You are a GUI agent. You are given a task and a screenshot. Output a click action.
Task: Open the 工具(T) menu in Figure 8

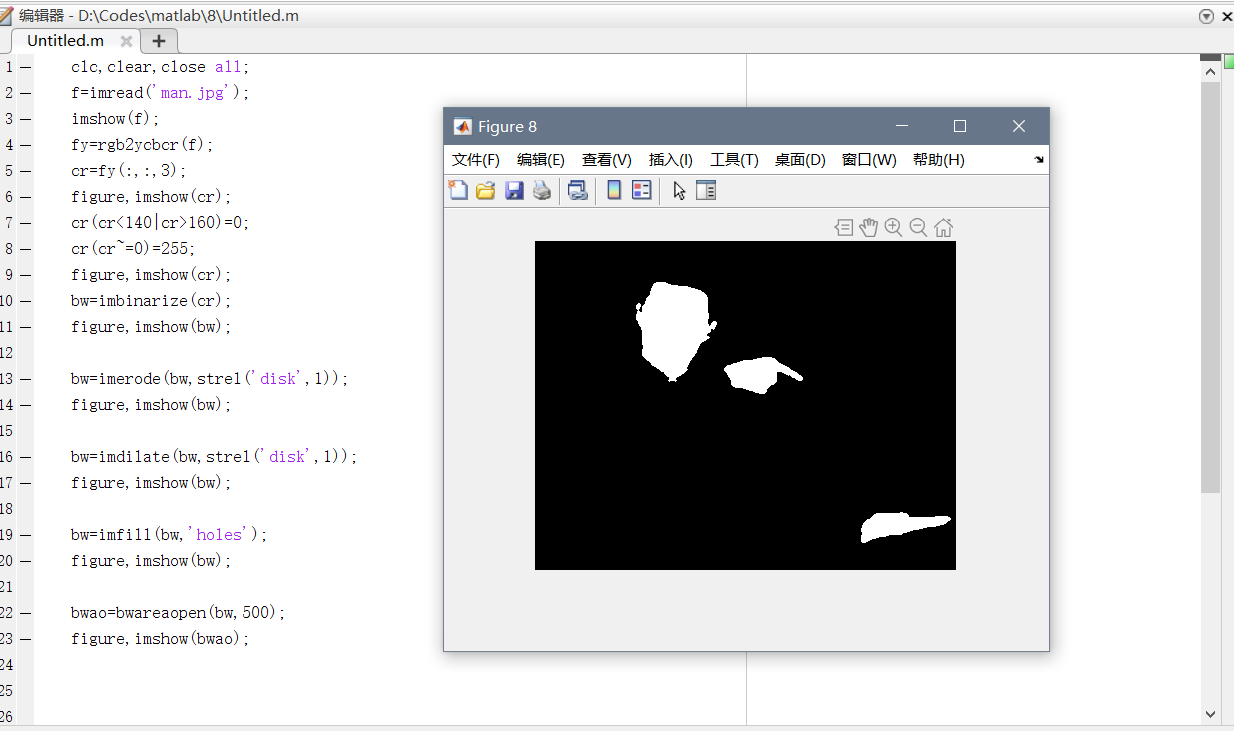734,160
